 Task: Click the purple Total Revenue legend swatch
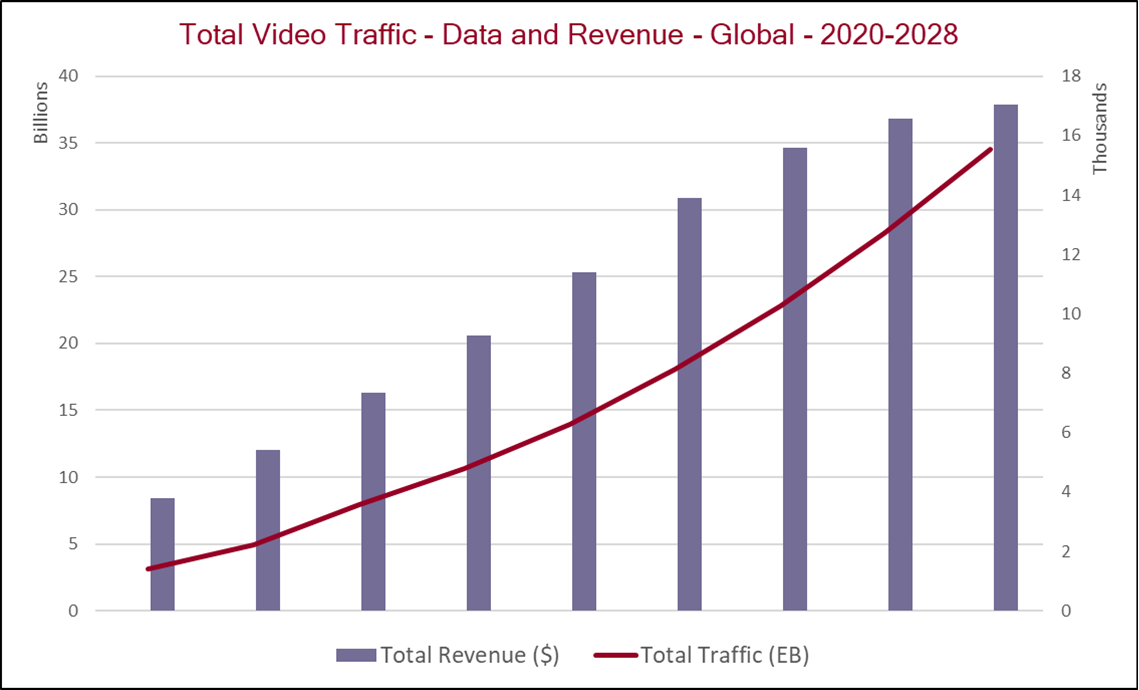(x=355, y=655)
